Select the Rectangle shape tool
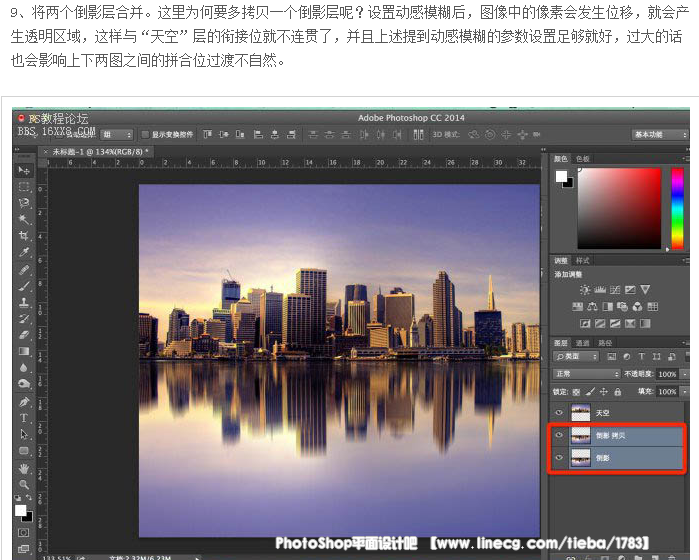Screen dimensions: 699x560 [x=24, y=451]
